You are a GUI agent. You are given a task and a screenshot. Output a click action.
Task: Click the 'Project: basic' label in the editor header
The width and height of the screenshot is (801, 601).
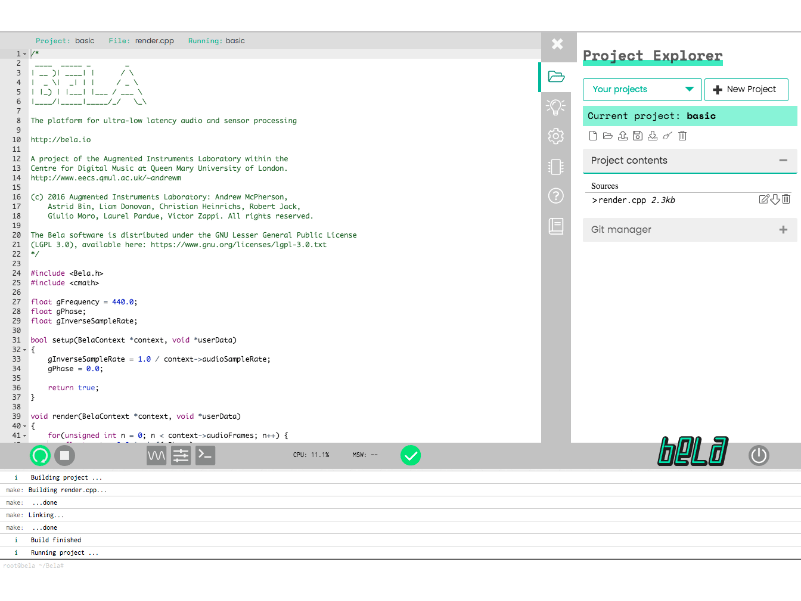click(65, 40)
